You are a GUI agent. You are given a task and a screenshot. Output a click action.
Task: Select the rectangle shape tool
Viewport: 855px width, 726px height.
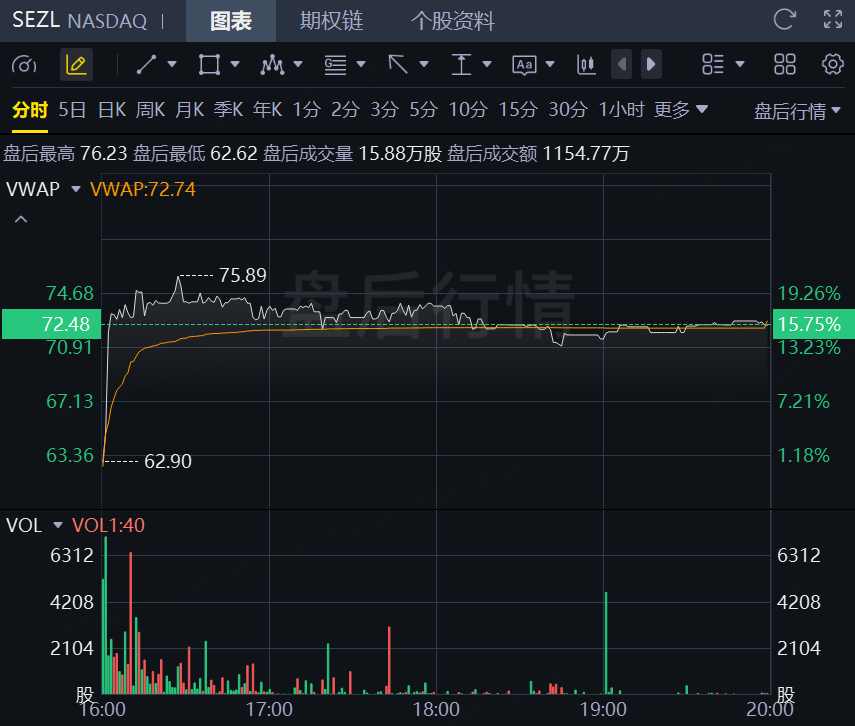point(209,65)
